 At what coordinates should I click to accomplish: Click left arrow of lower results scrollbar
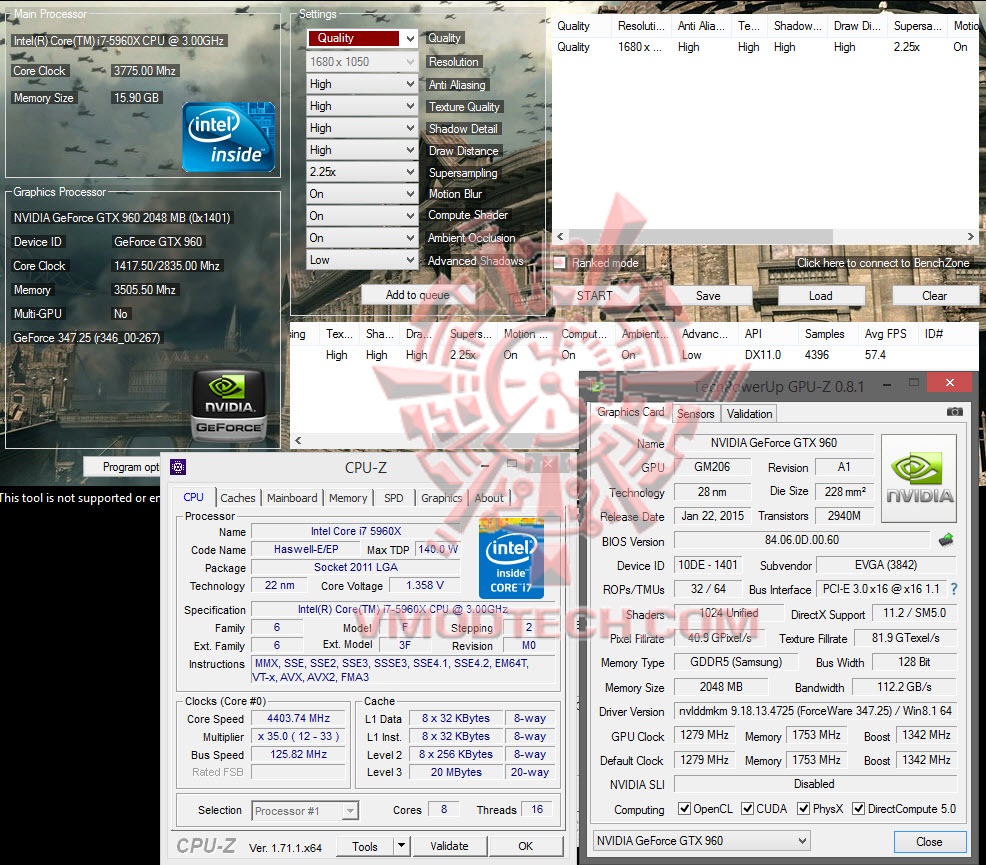pyautogui.click(x=299, y=440)
